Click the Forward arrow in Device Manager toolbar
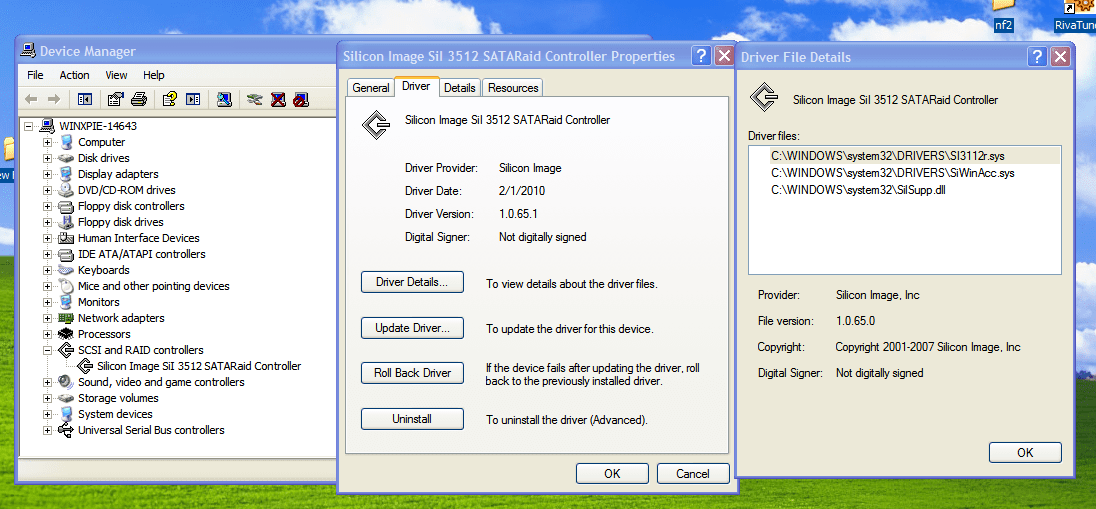 (54, 99)
